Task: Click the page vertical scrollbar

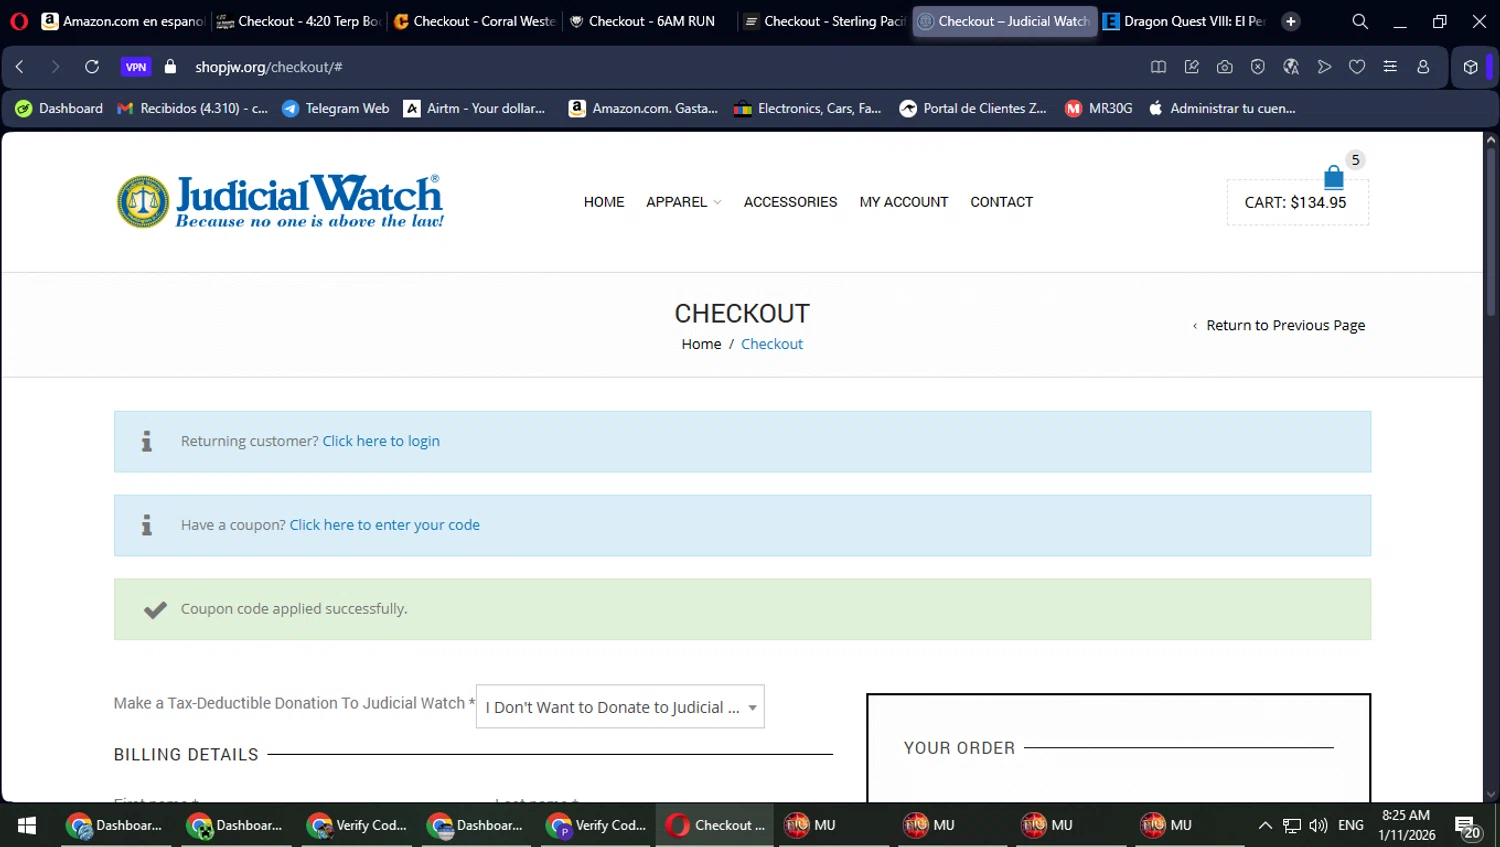Action: [1491, 233]
